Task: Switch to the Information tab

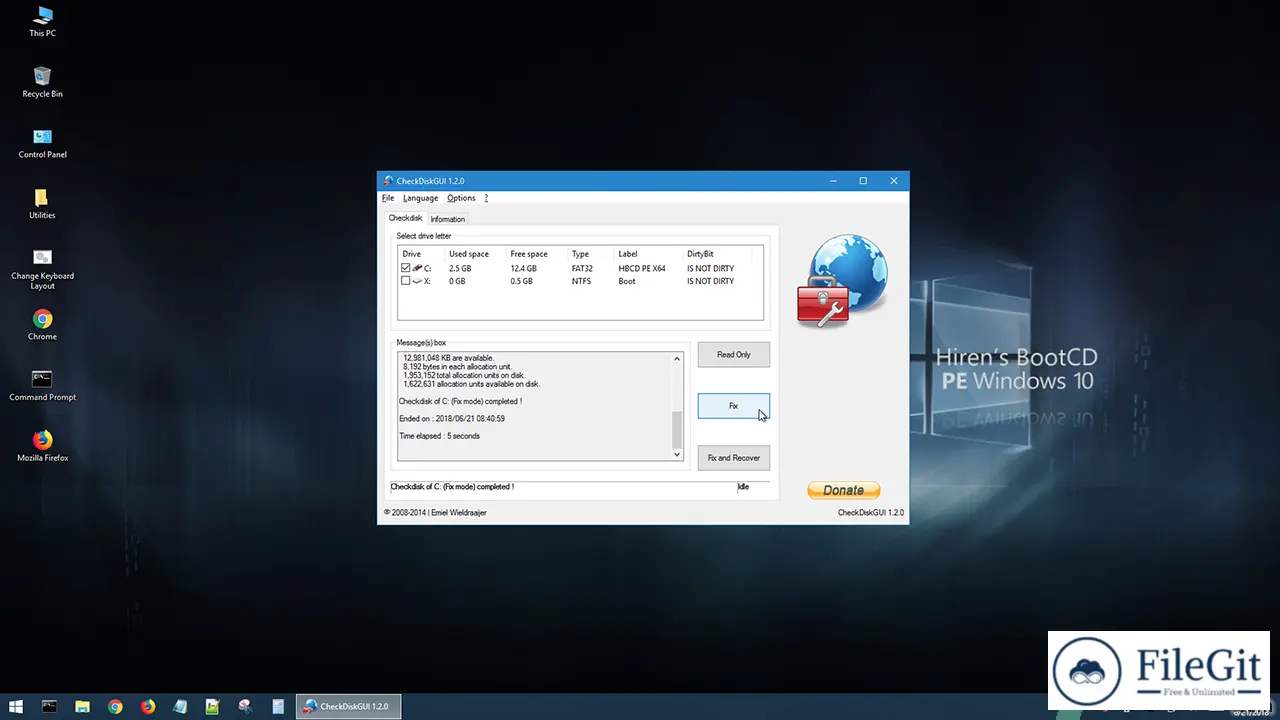Action: [447, 219]
